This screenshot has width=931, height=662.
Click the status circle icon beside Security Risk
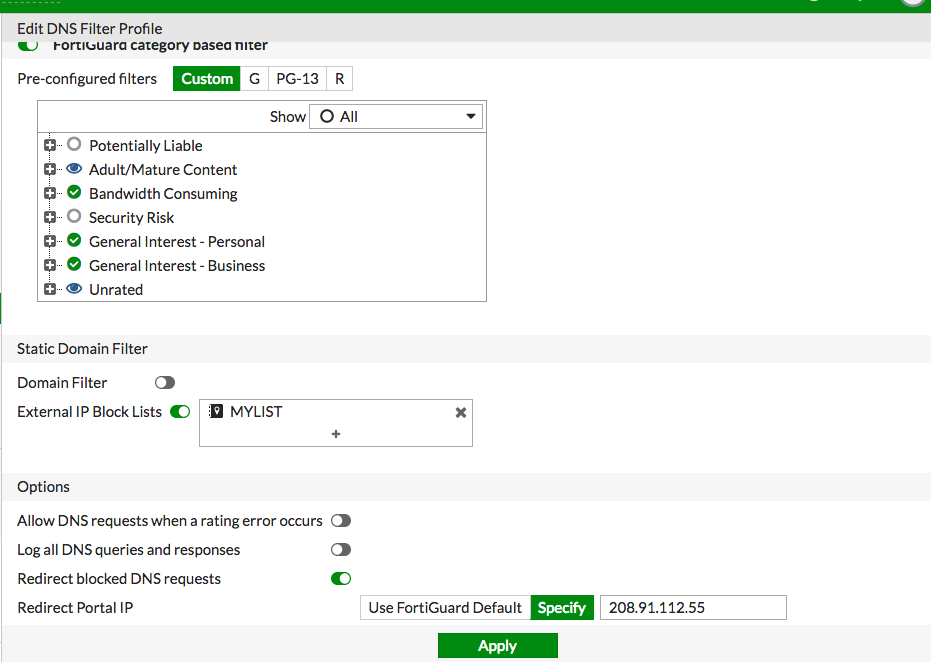point(73,217)
